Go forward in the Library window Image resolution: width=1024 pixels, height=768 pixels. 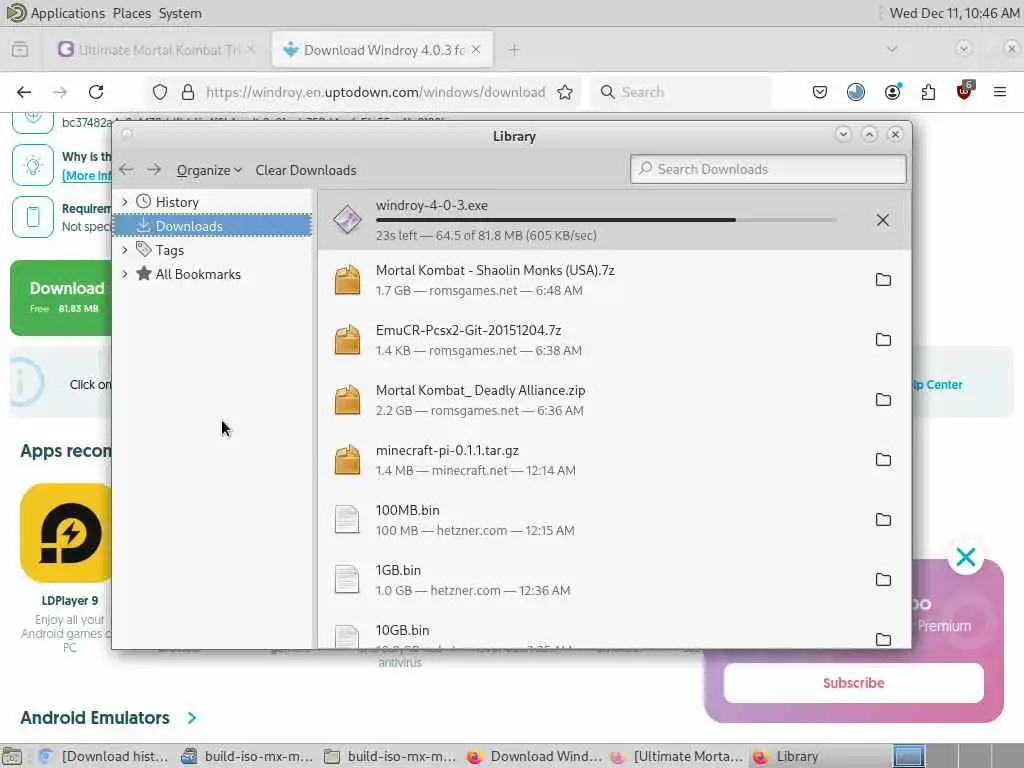154,170
